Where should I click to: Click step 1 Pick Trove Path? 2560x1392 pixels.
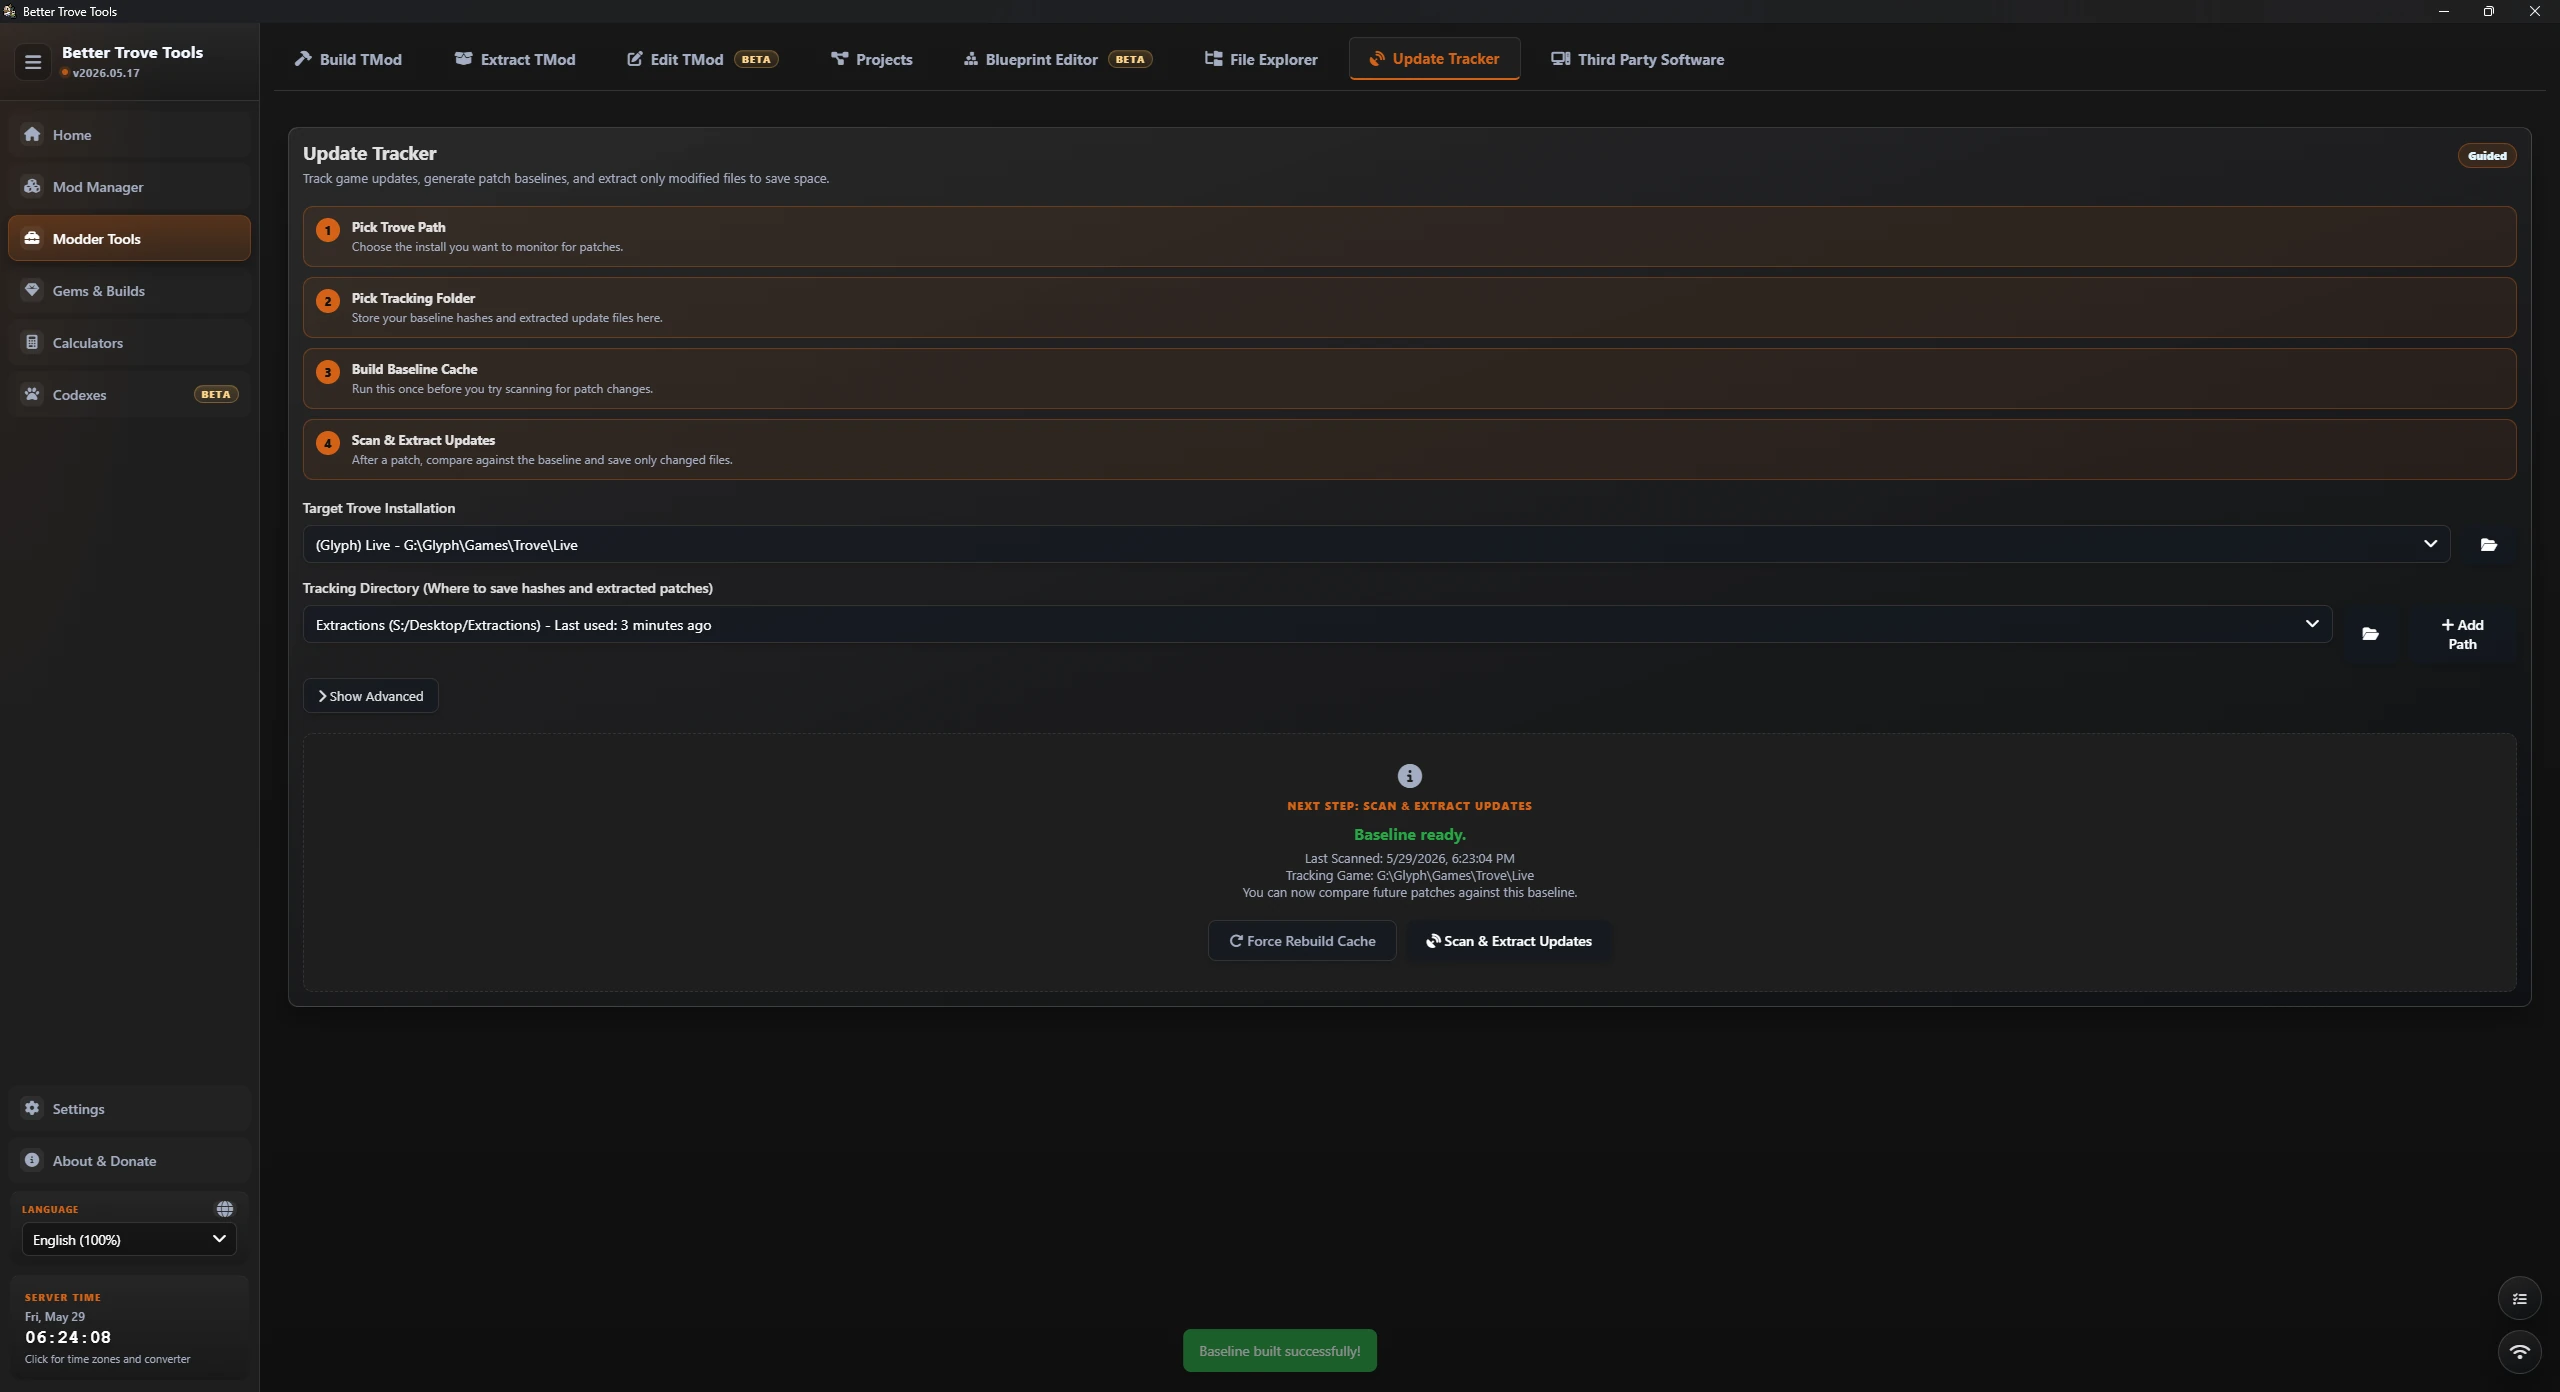[1409, 237]
